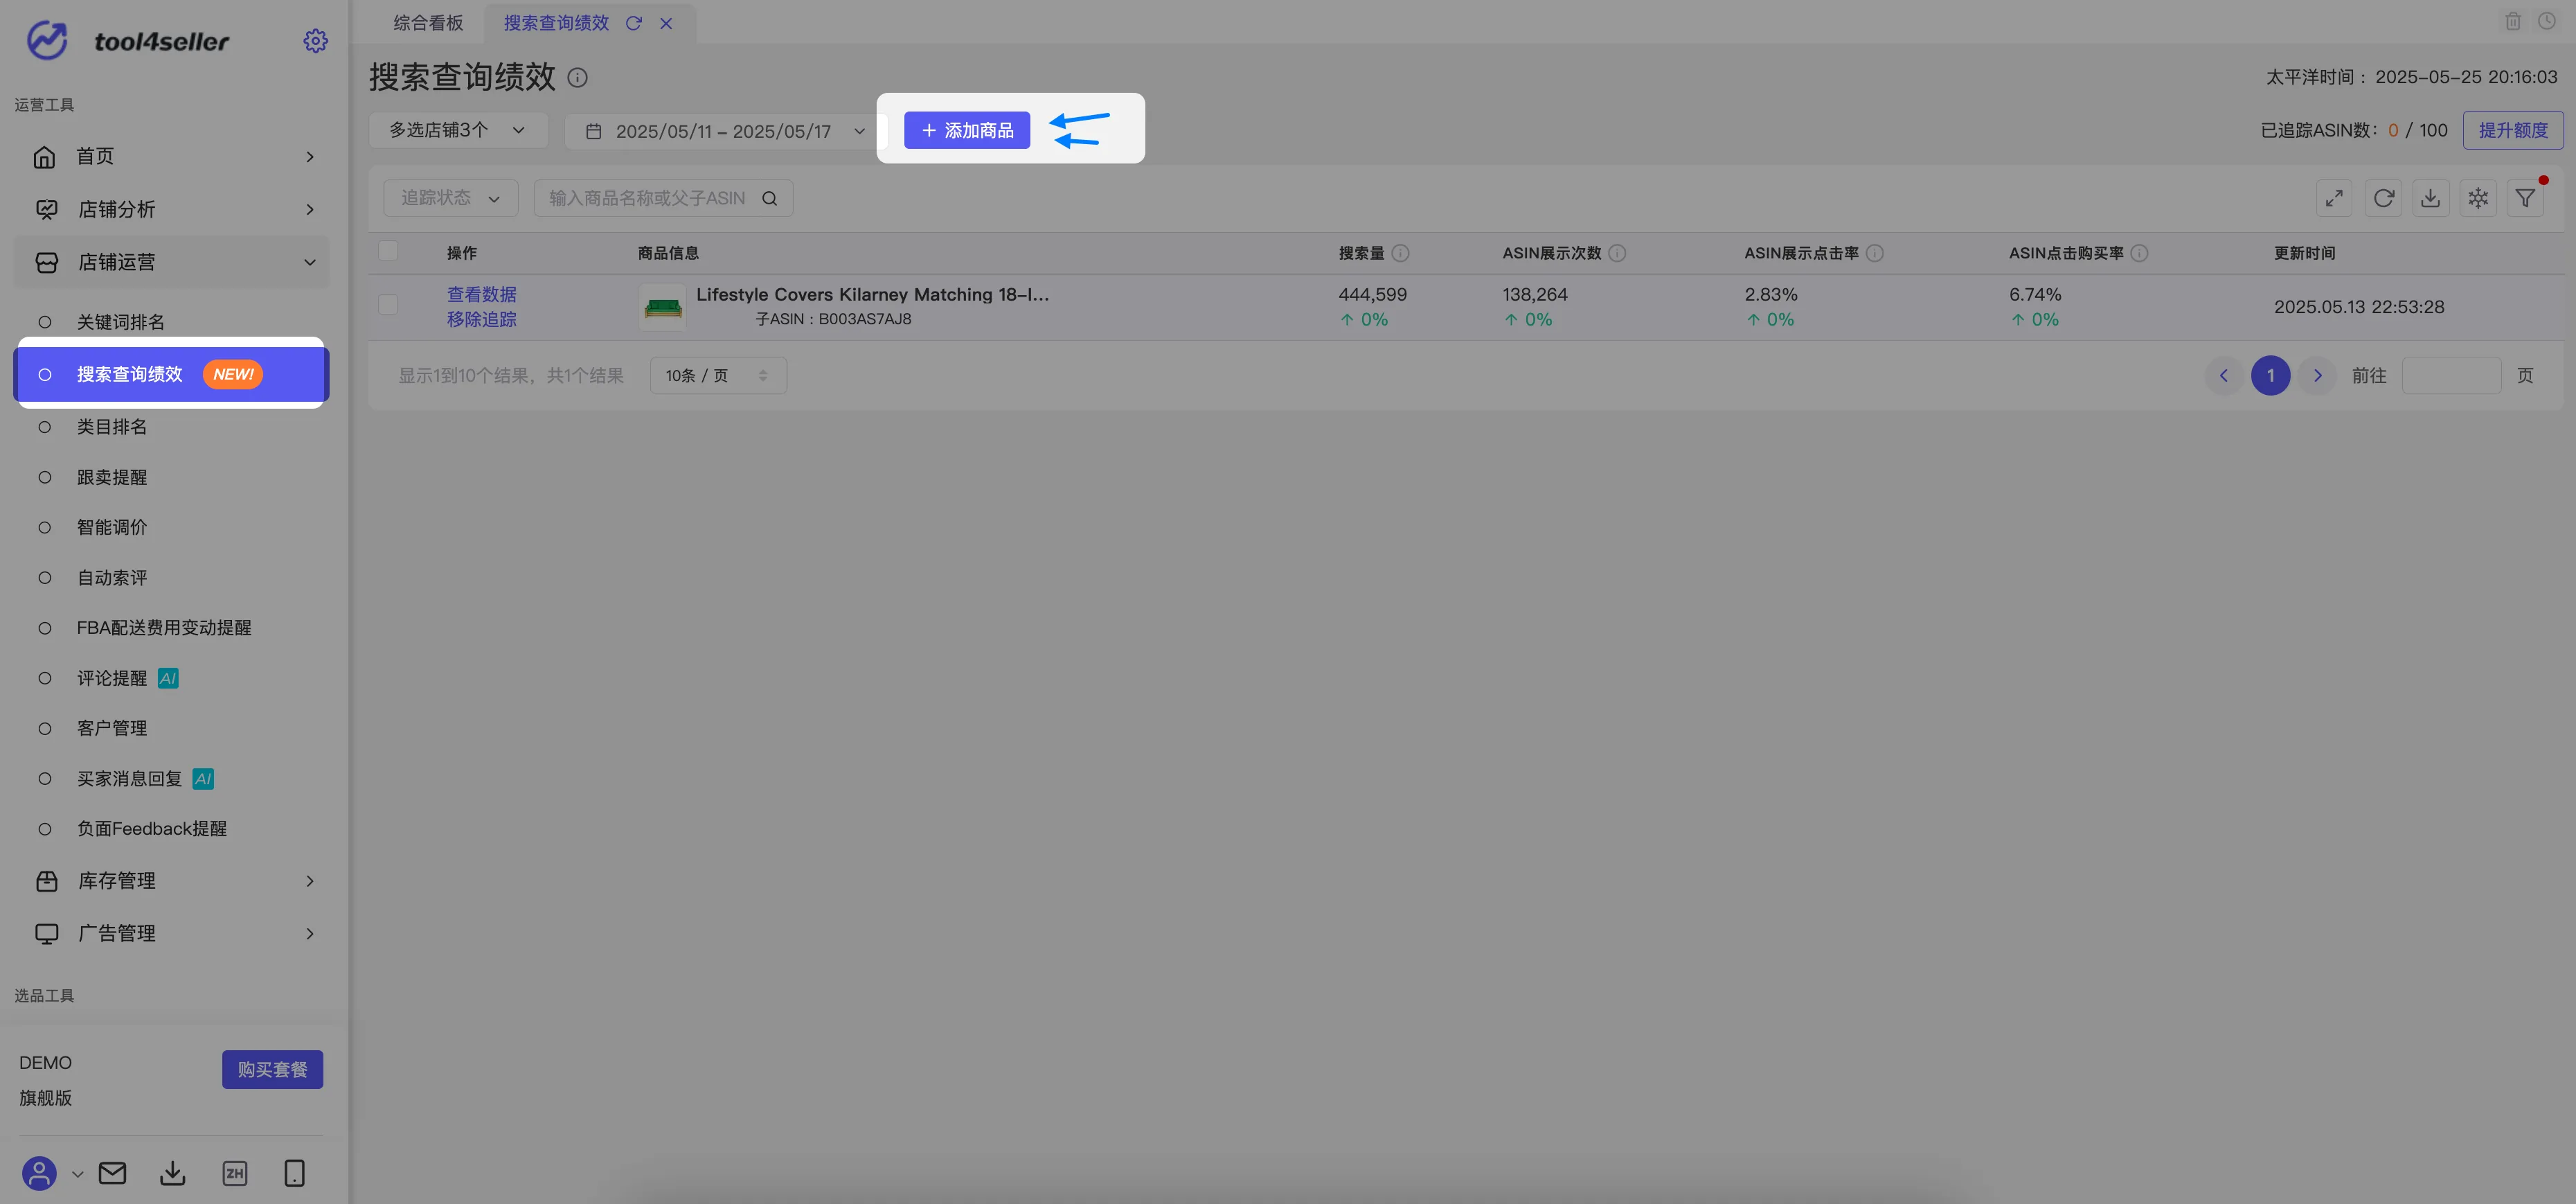Open the 10条 / 页 page size selector

tap(718, 375)
